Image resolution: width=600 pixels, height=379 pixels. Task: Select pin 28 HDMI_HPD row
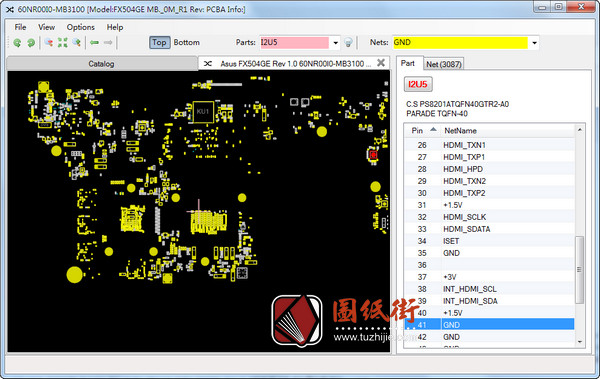(489, 169)
